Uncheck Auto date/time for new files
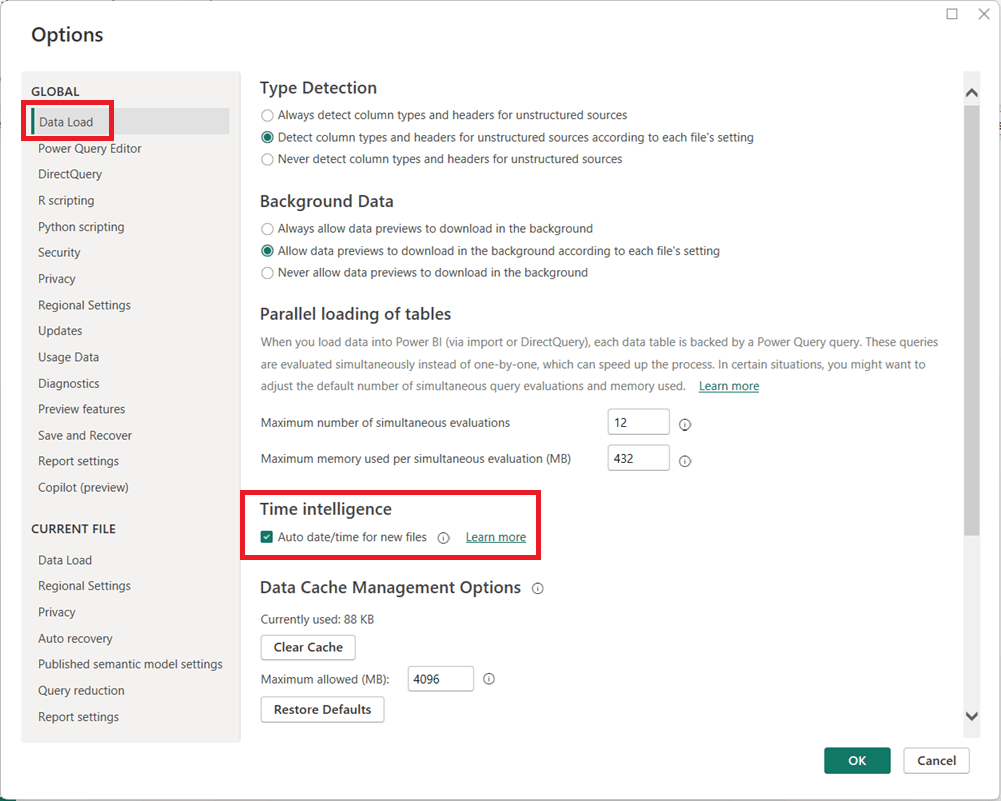1001x801 pixels. click(x=267, y=537)
